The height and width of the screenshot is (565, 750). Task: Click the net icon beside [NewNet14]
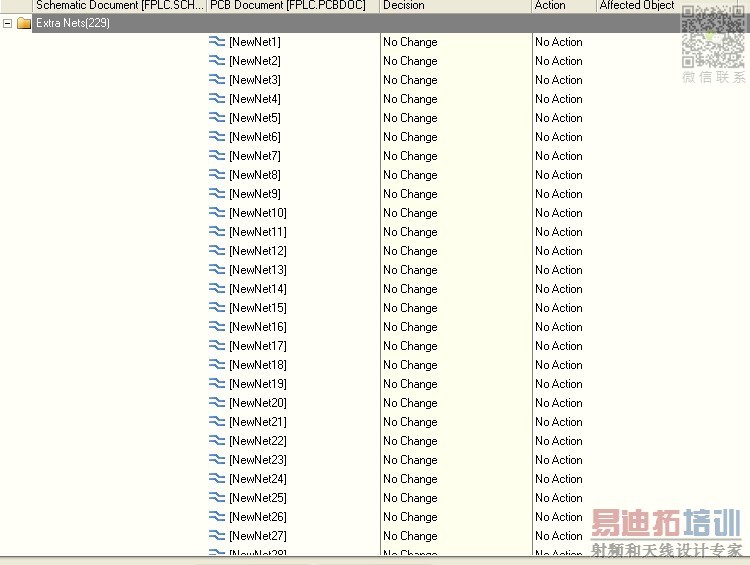(217, 288)
